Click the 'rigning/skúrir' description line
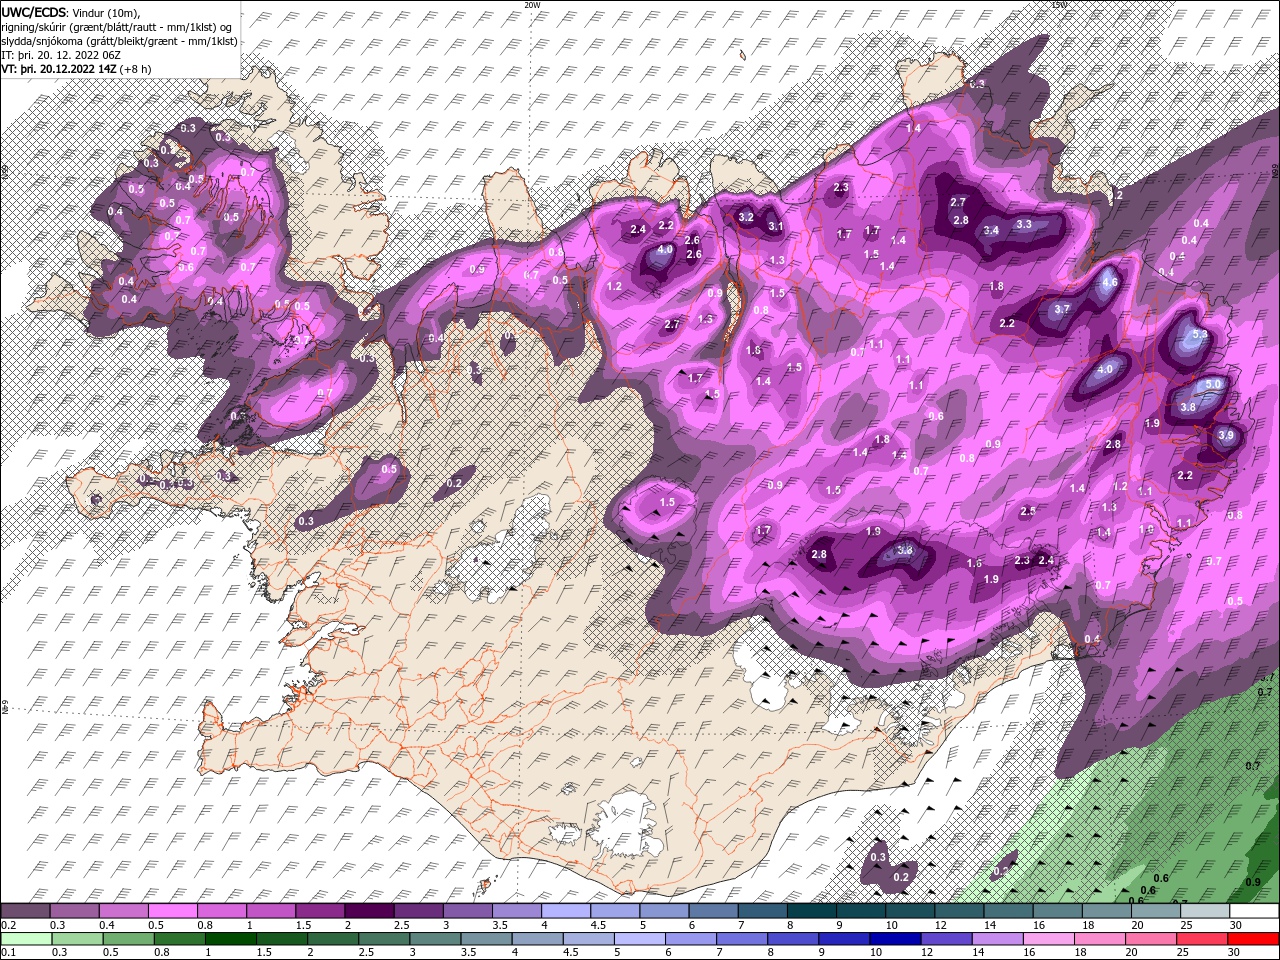1280x960 pixels. tap(117, 26)
